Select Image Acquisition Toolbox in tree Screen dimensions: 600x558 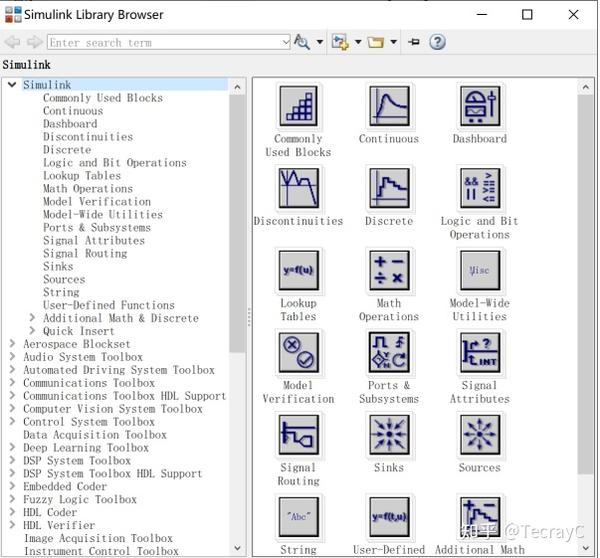(98, 538)
